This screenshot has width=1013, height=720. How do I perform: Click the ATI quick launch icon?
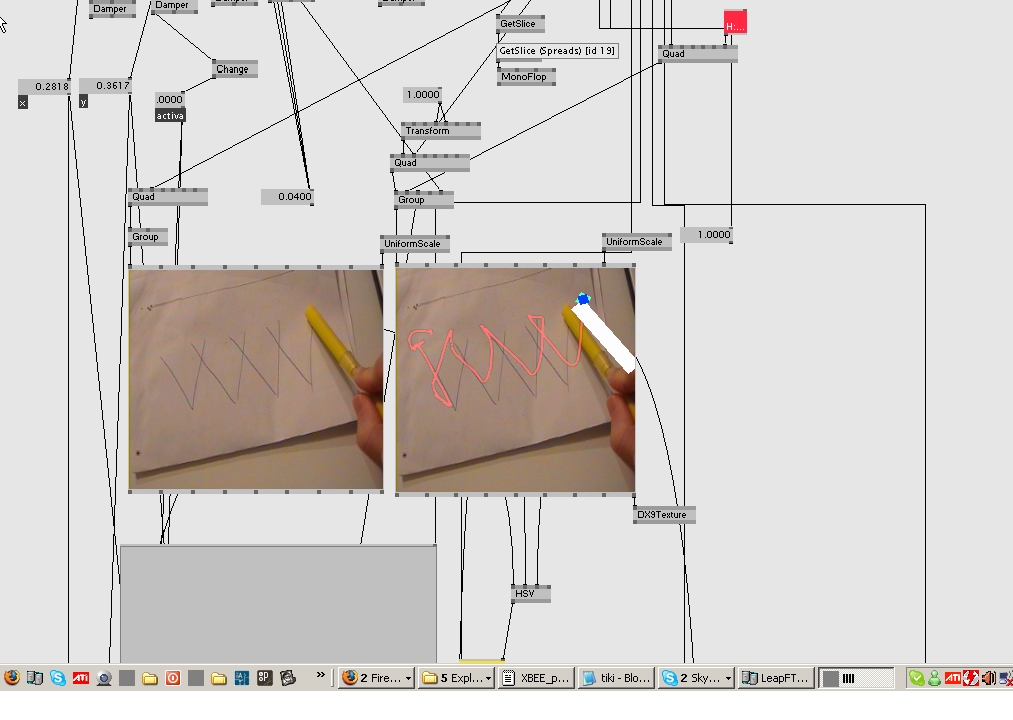click(81, 678)
